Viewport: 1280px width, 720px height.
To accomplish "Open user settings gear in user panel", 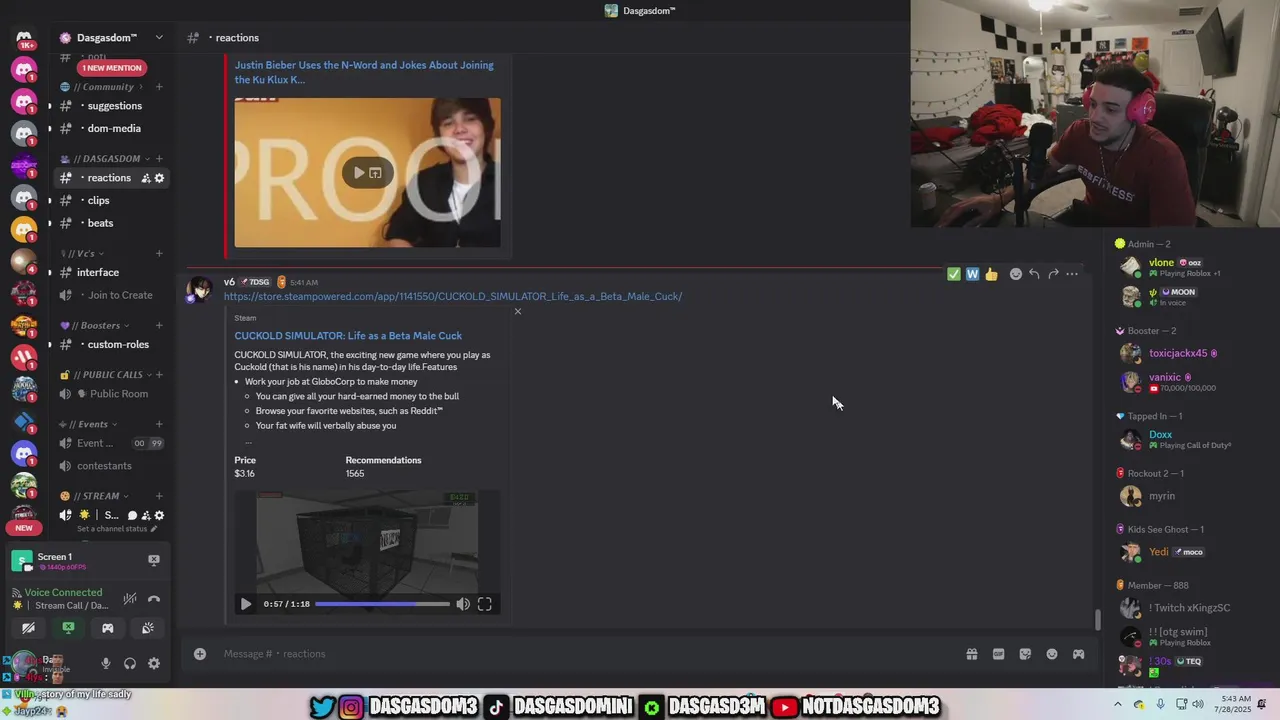I will 154,663.
